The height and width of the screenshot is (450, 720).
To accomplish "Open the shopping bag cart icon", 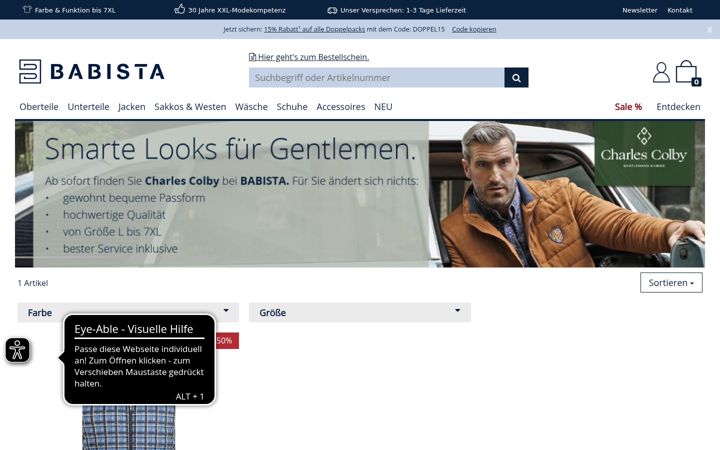I will (x=687, y=73).
